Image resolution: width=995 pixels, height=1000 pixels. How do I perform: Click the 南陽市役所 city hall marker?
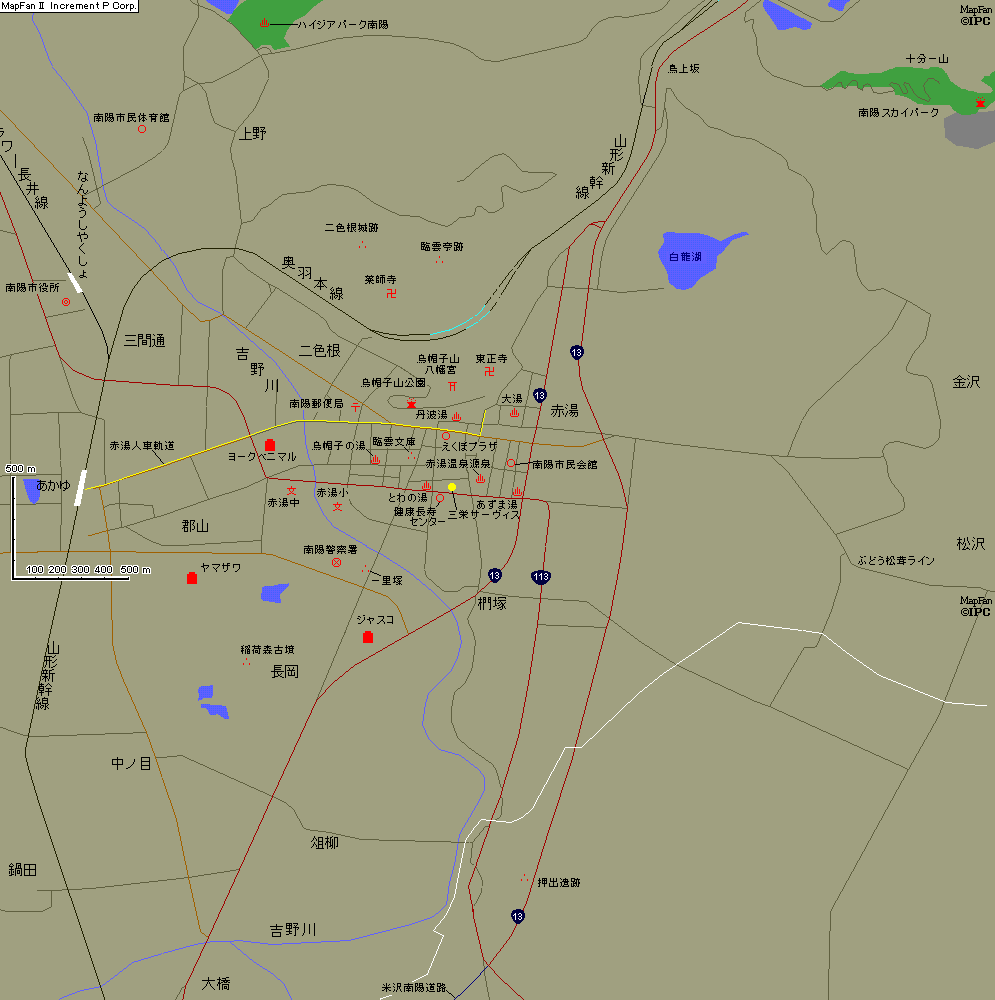(66, 302)
